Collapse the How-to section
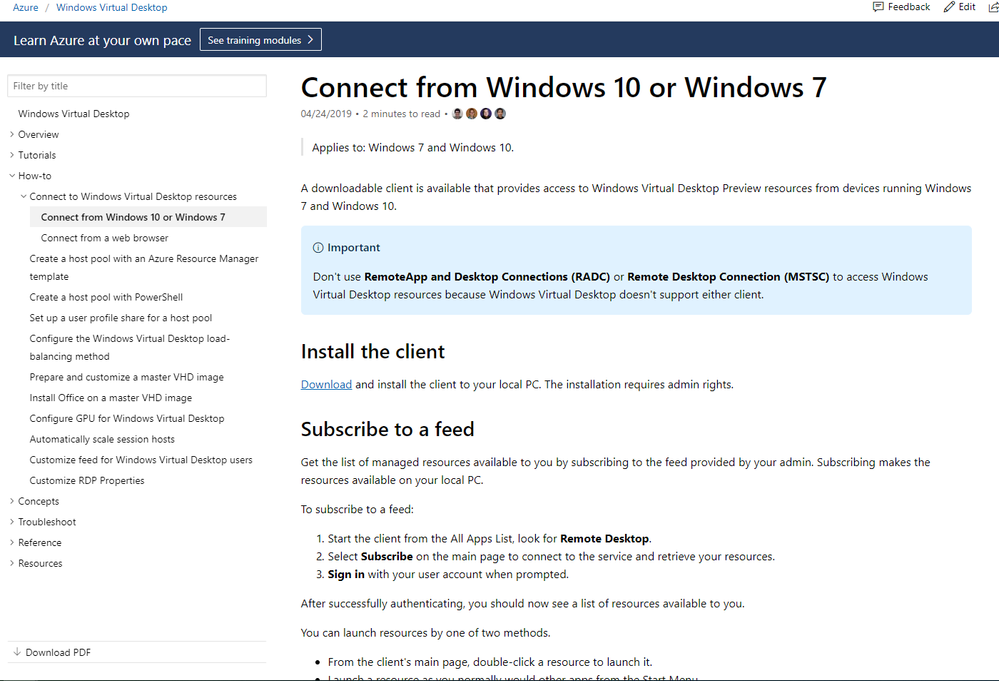The image size is (999, 681). 12,176
